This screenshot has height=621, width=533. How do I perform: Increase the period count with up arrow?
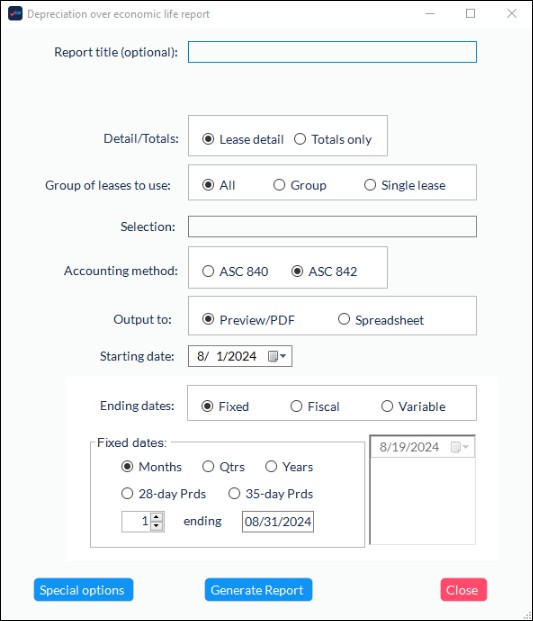(x=156, y=517)
